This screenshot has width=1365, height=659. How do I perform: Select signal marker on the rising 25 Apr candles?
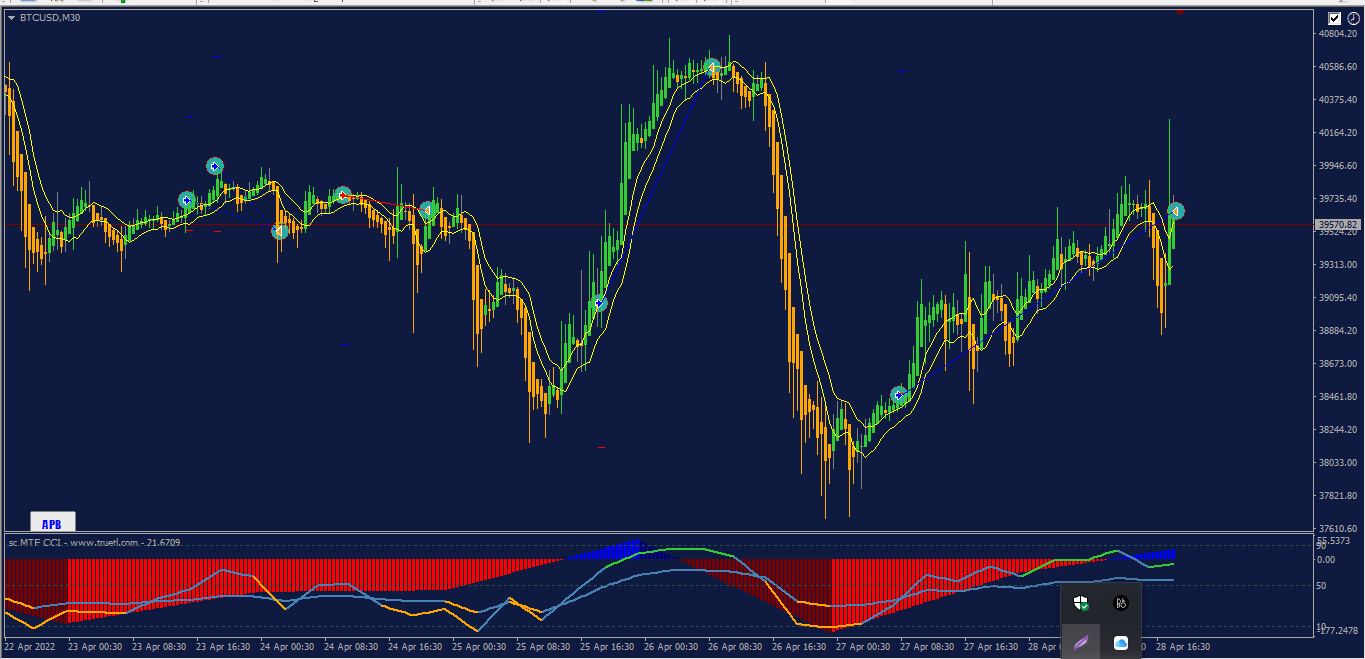[599, 303]
